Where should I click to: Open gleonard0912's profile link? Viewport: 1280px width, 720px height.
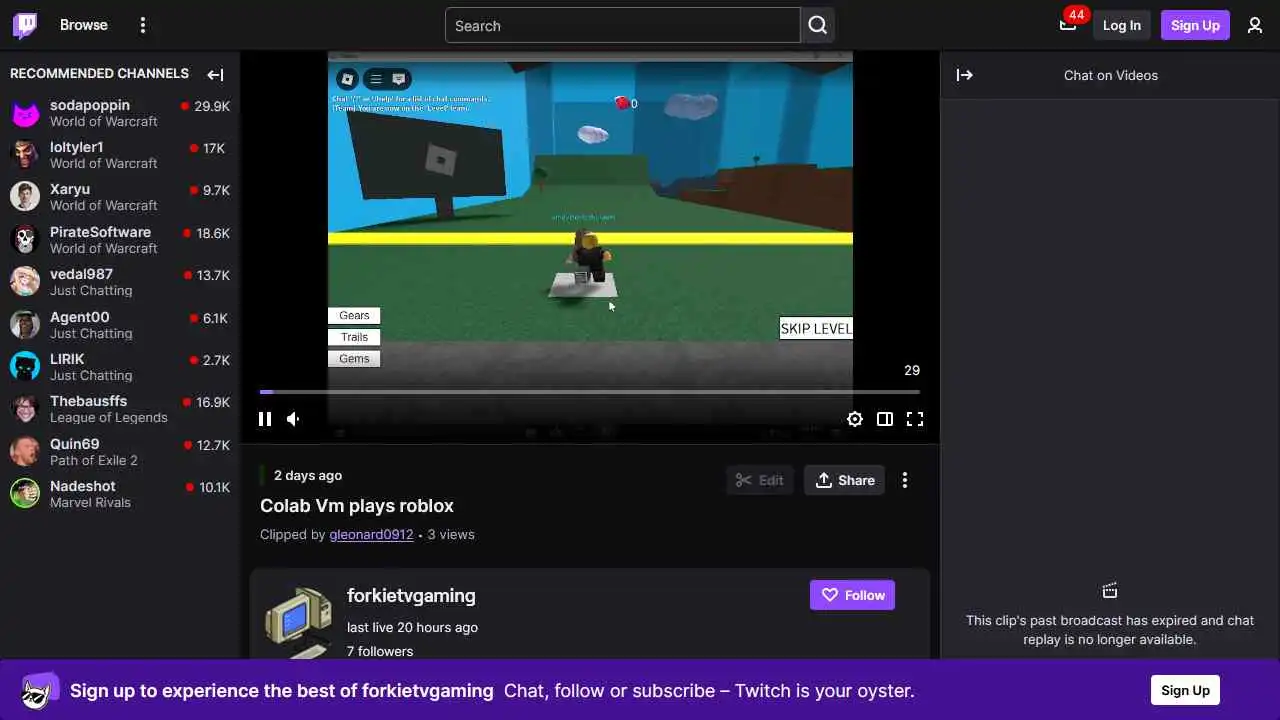tap(371, 534)
